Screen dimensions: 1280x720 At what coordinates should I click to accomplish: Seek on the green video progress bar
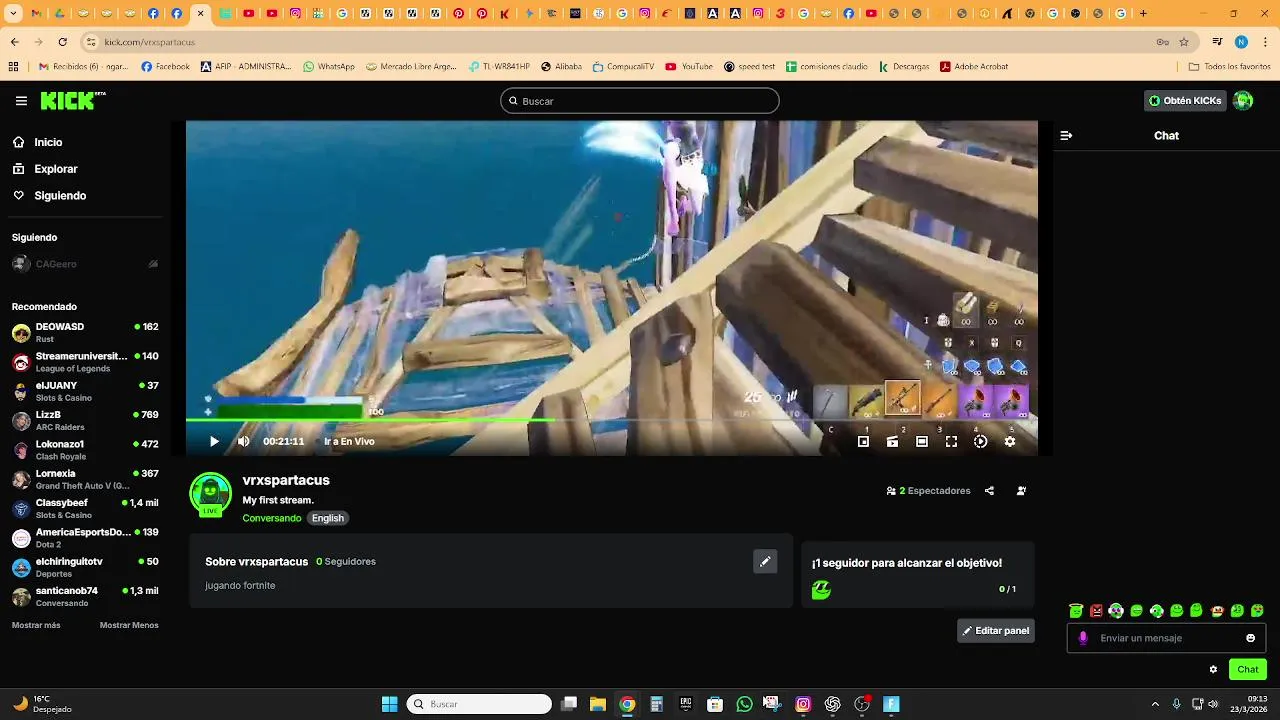611,420
